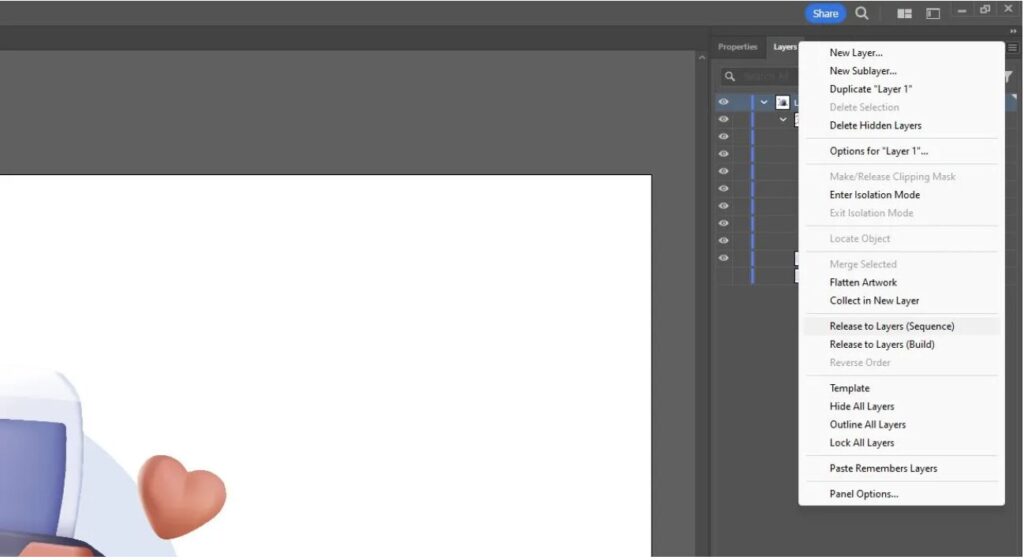Image resolution: width=1024 pixels, height=560 pixels.
Task: Select Outline All Layers
Action: (867, 425)
